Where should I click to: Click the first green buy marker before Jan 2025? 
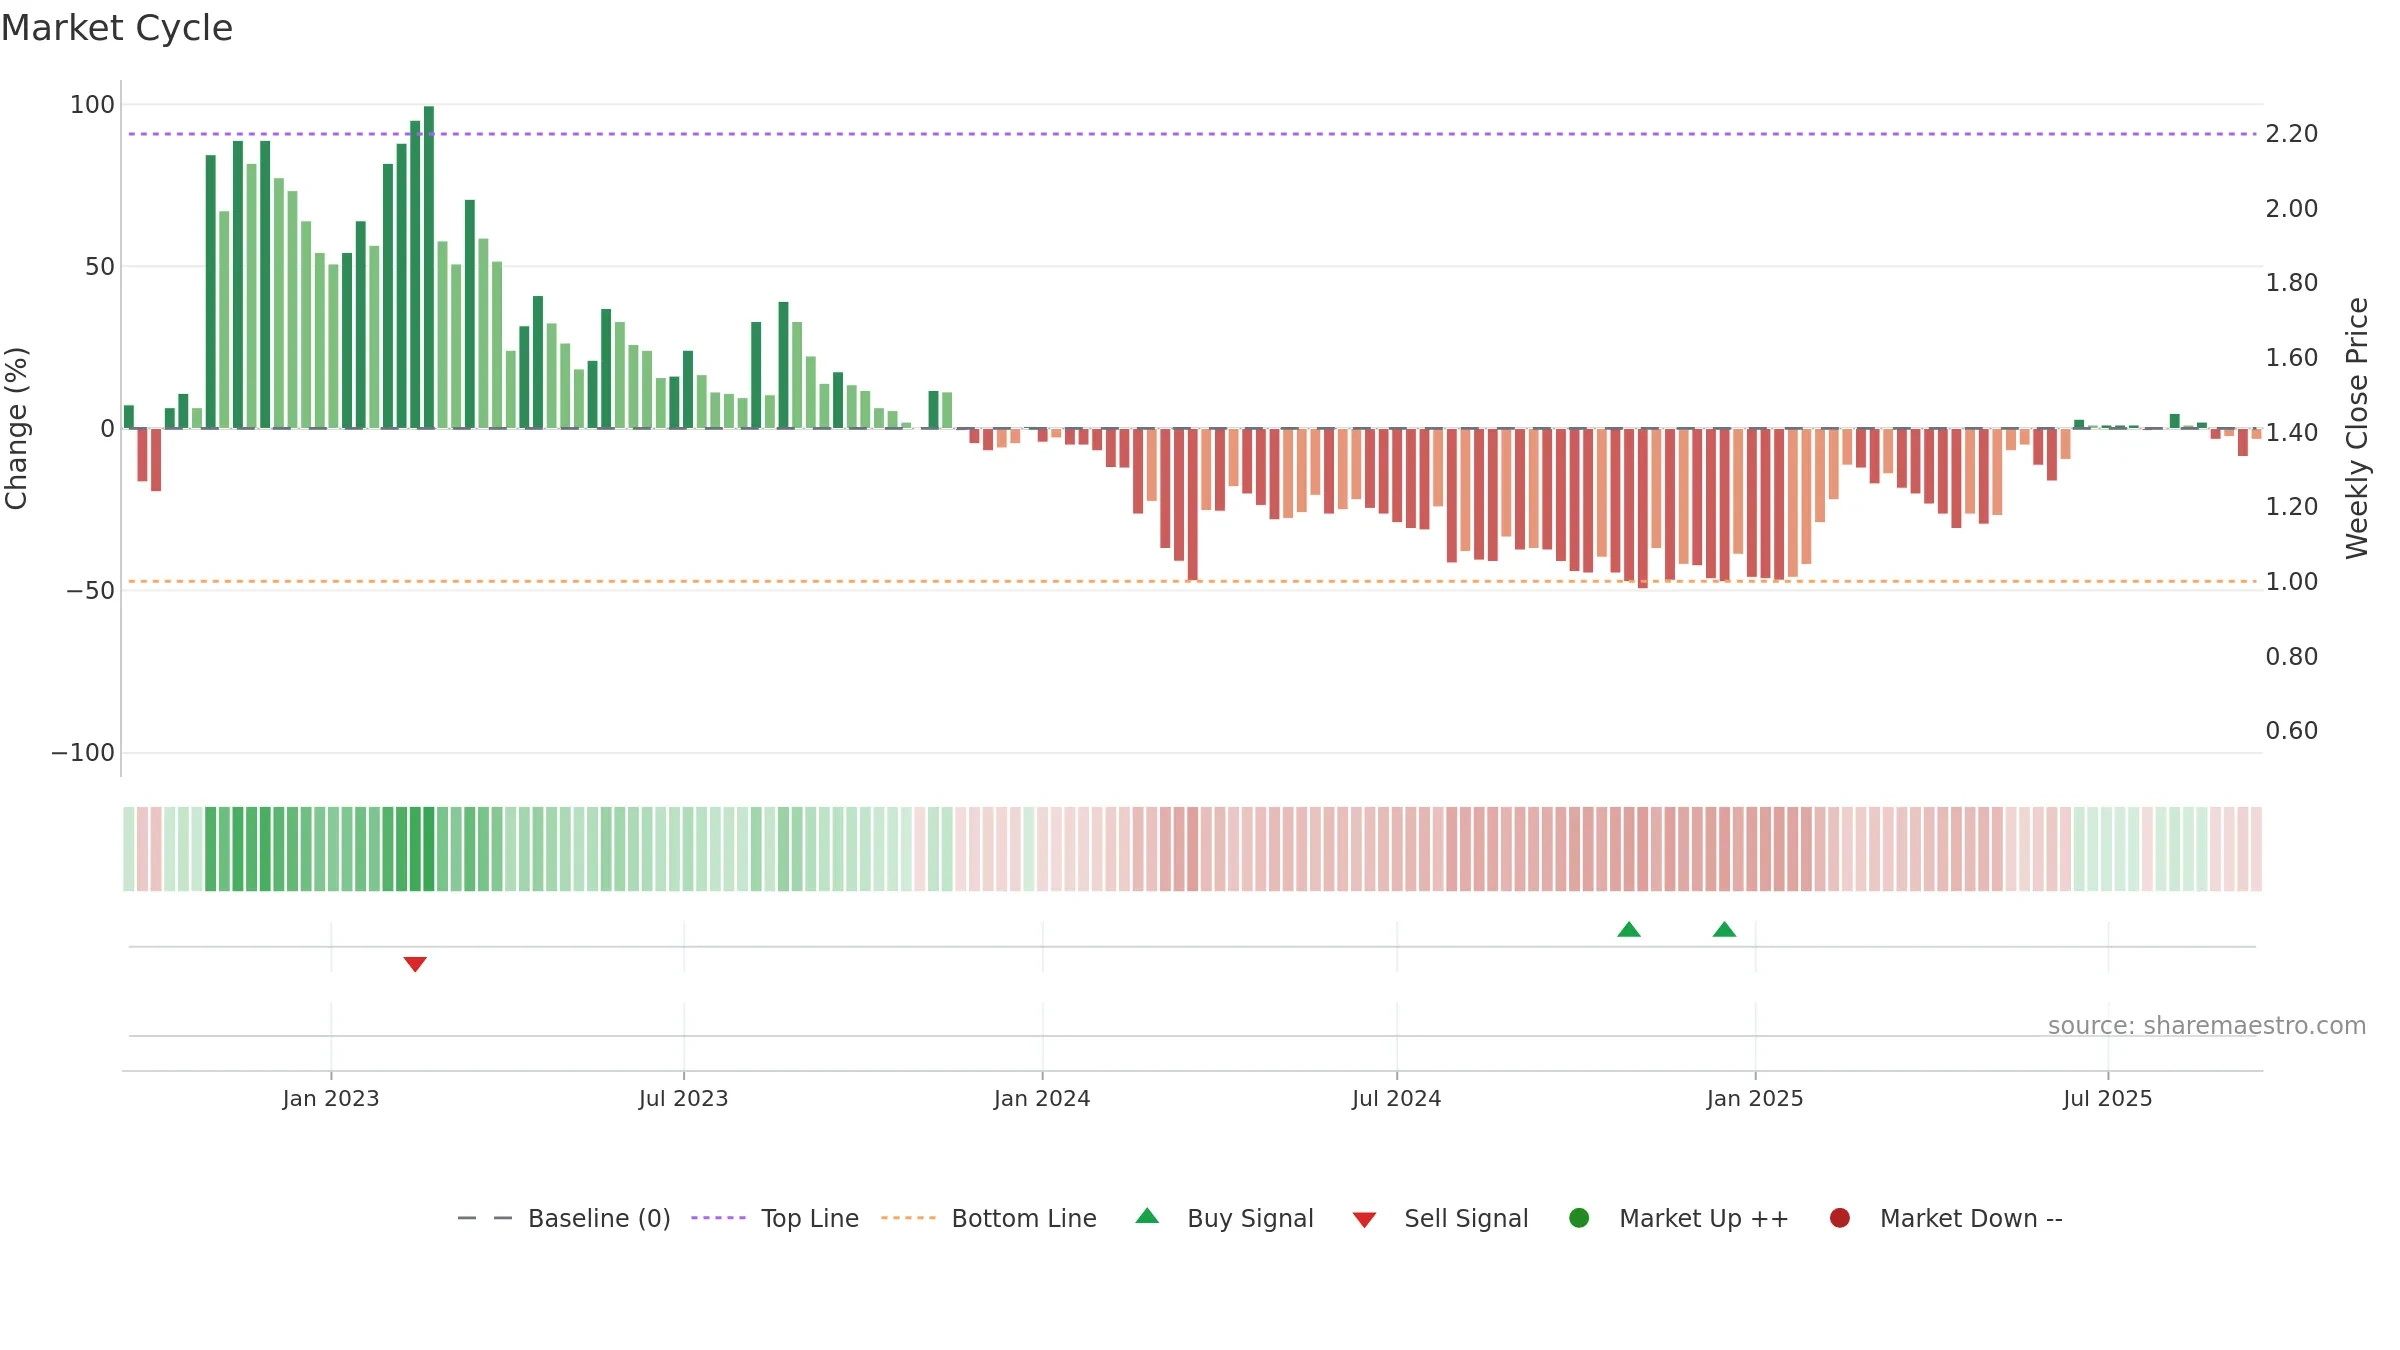pos(1629,929)
